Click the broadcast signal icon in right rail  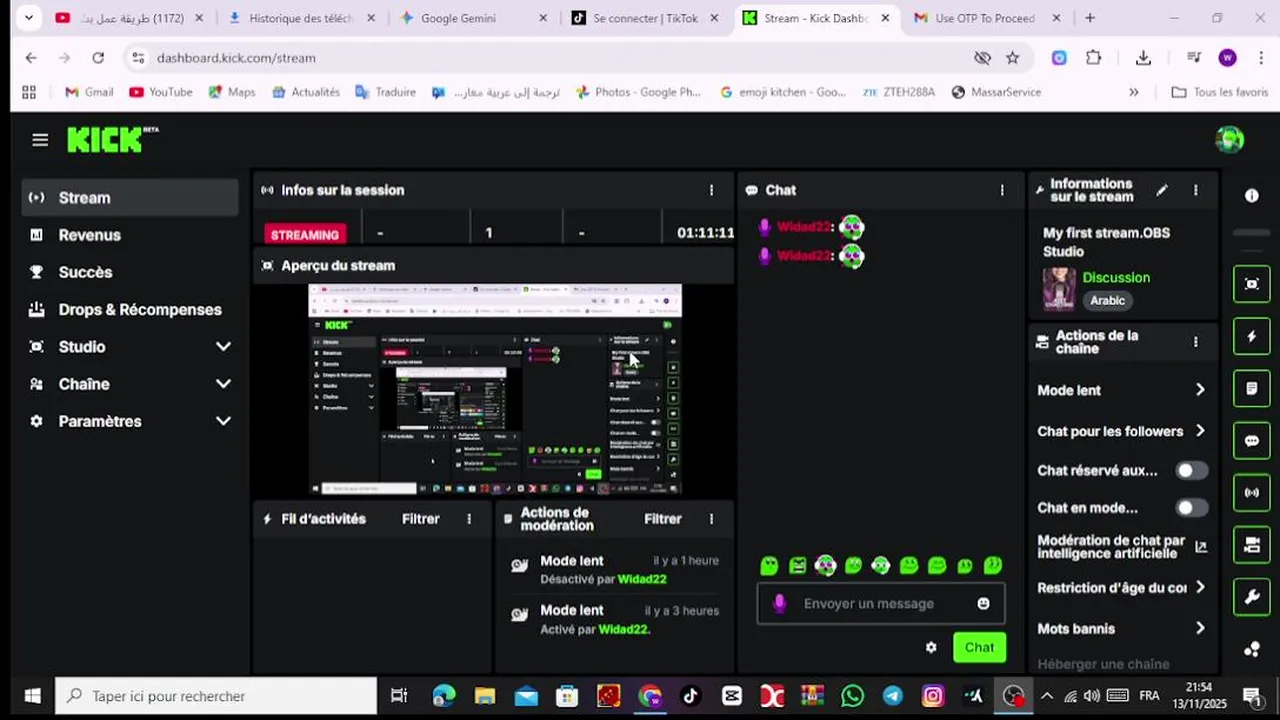[1251, 493]
